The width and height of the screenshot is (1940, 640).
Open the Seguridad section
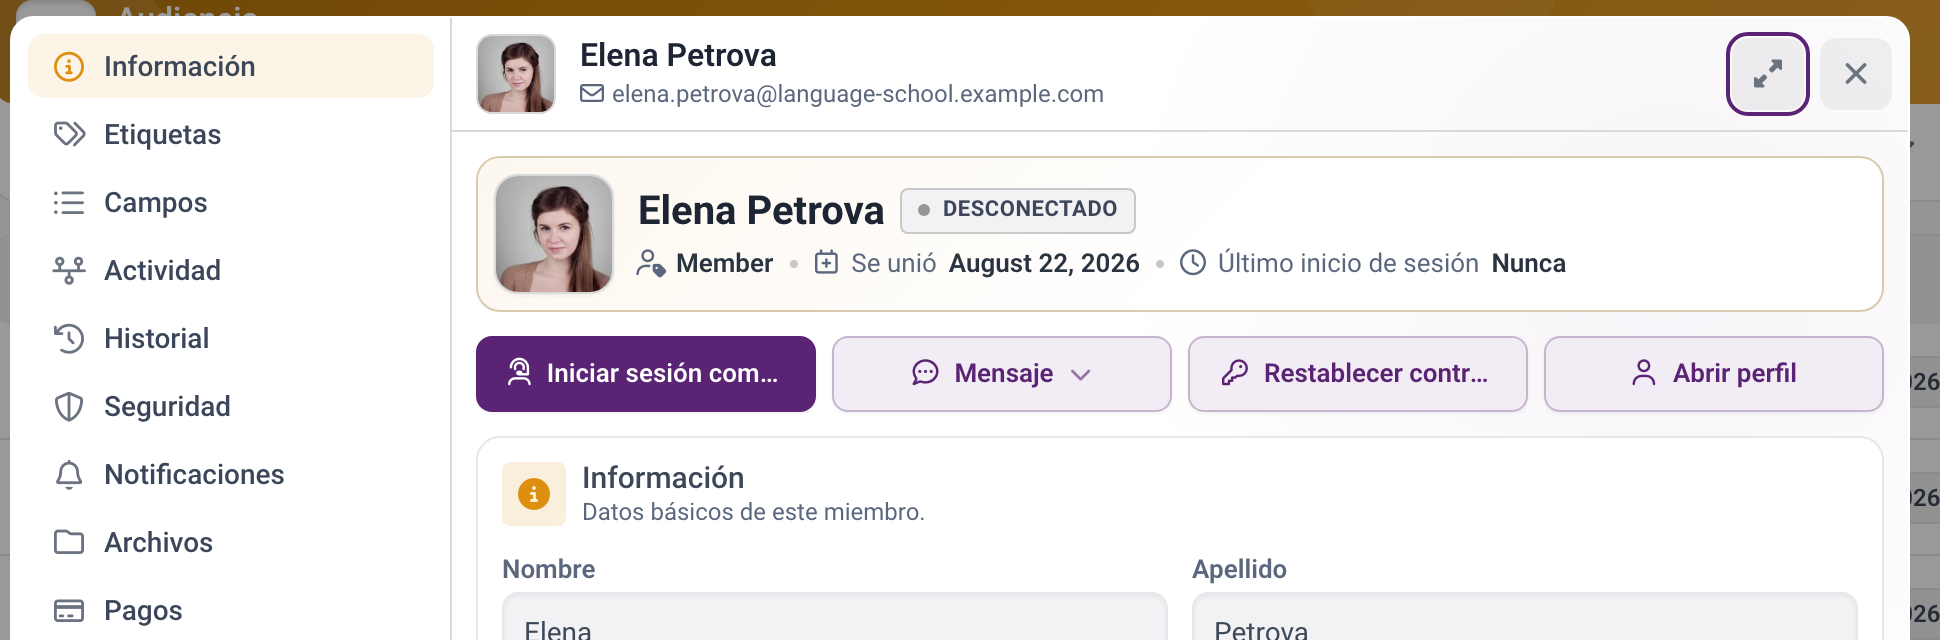click(x=231, y=406)
